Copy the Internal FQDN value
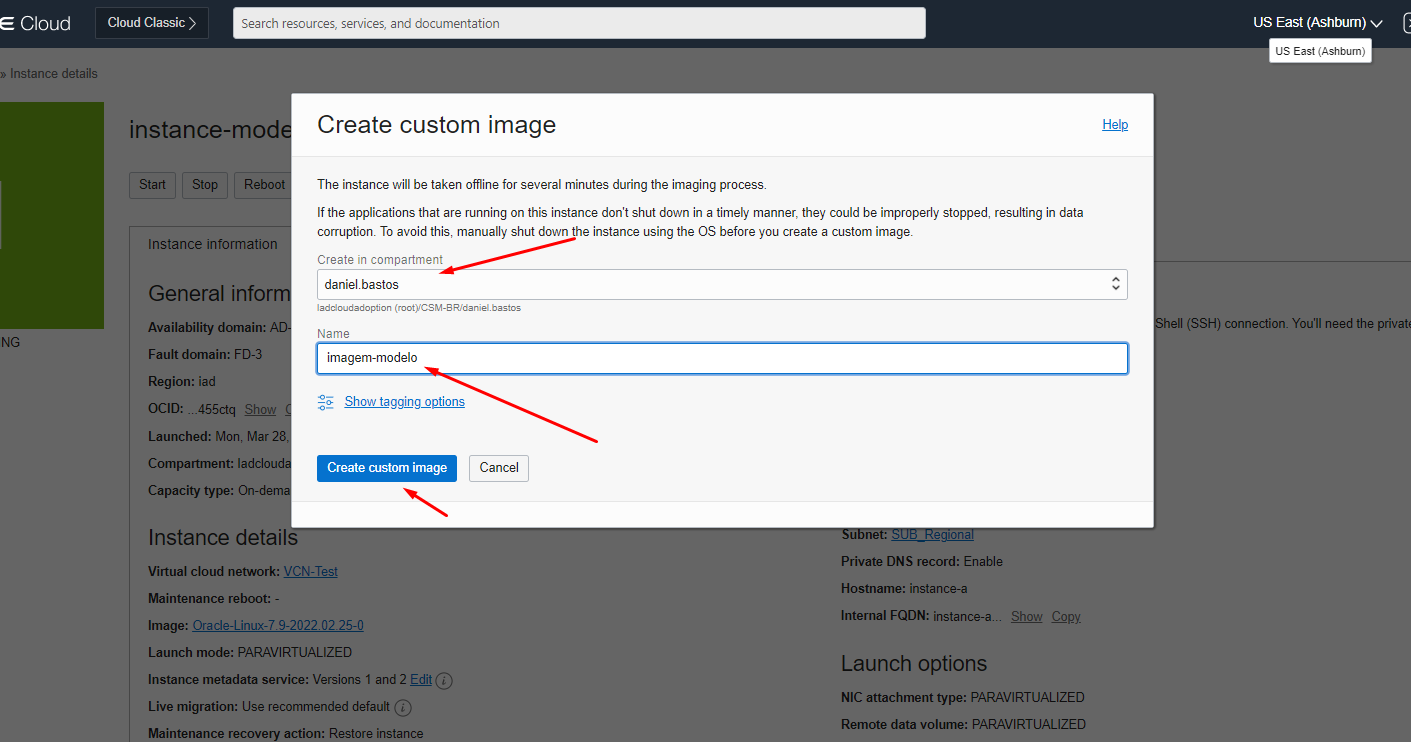 pos(1066,617)
